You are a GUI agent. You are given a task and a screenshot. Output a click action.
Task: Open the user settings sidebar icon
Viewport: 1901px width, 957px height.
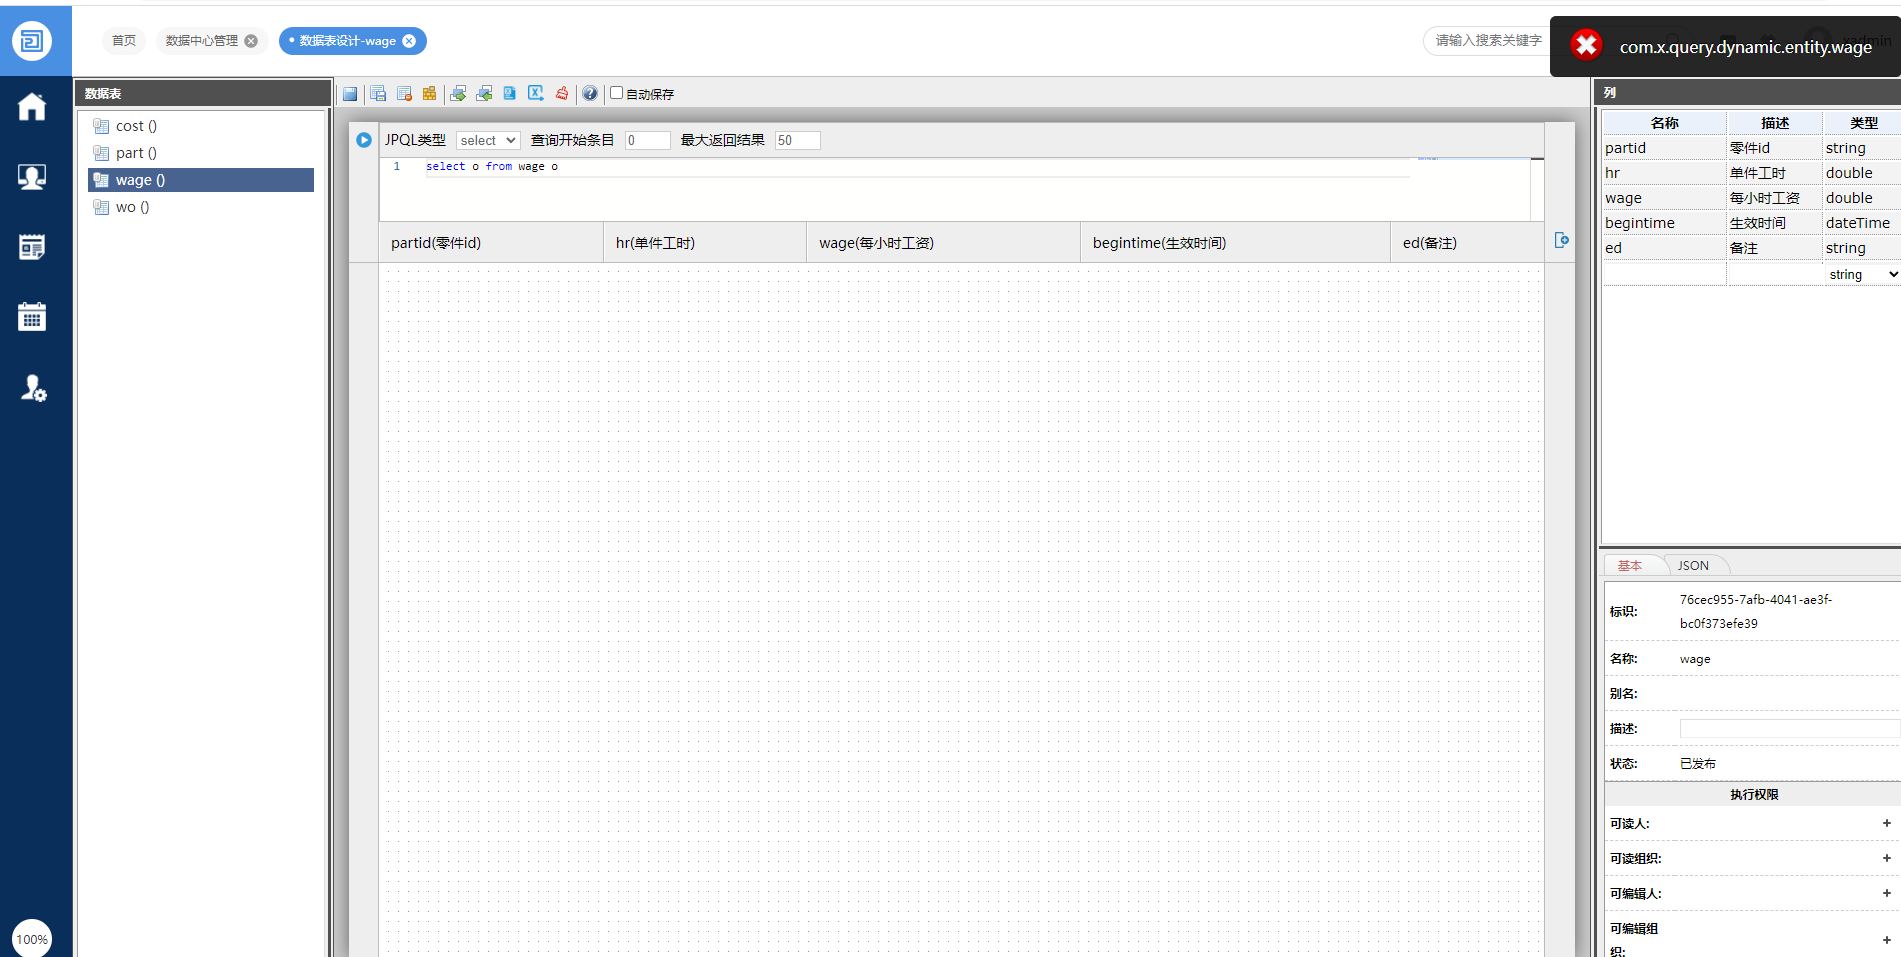click(33, 388)
